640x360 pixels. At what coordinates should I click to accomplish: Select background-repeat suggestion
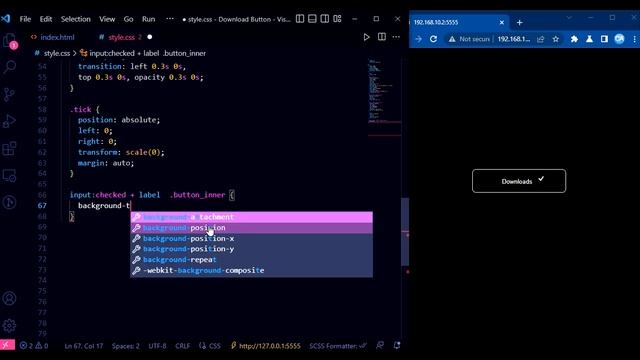[x=251, y=260]
